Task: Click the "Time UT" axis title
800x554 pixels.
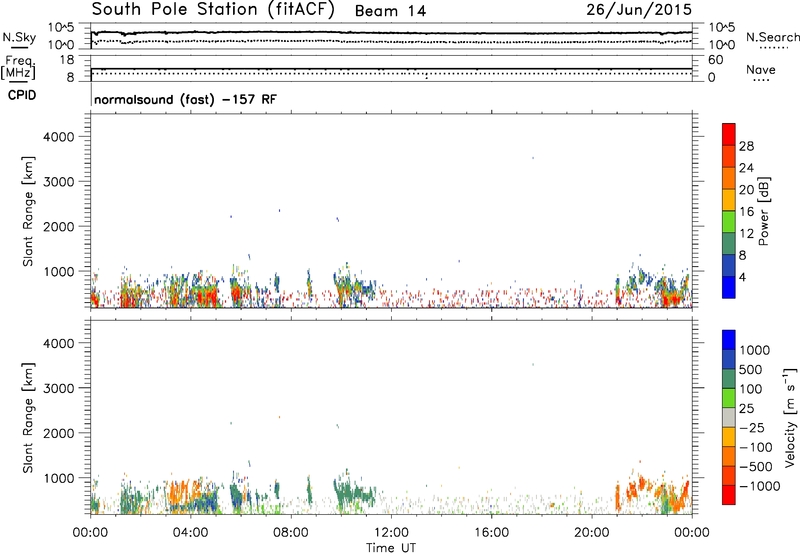Action: click(391, 548)
